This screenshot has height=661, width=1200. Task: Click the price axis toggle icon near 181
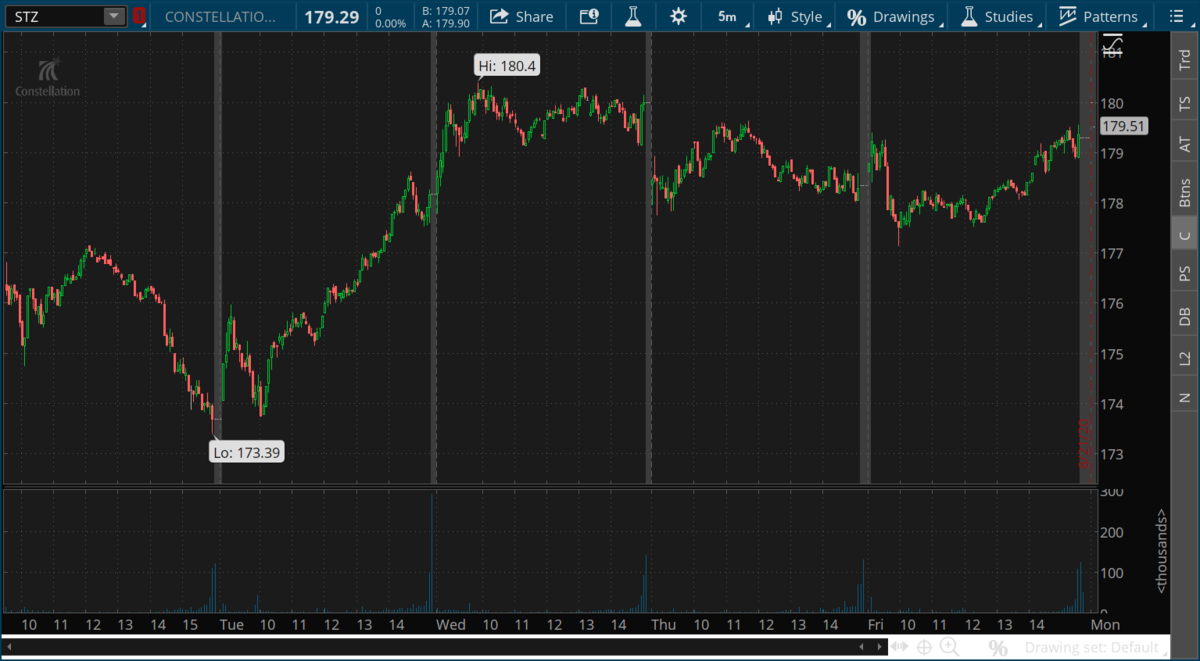[x=1112, y=43]
